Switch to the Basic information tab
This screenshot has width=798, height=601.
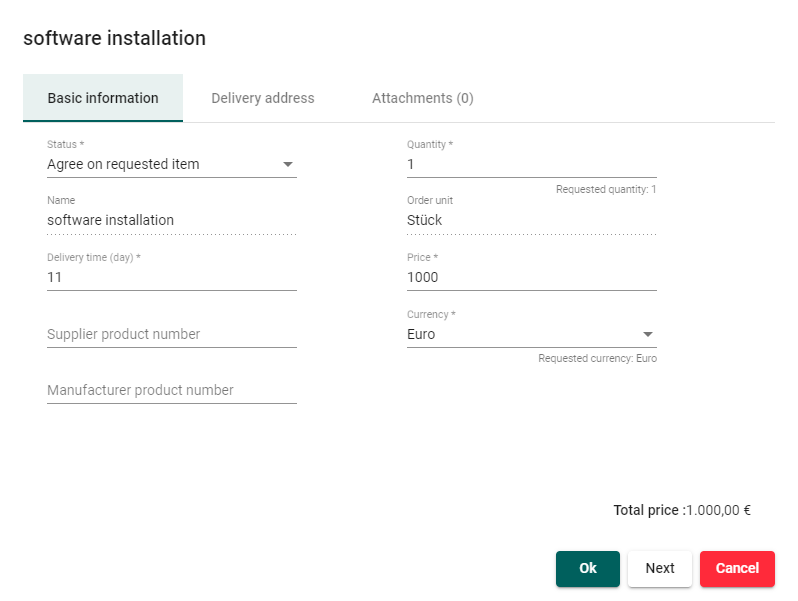point(103,98)
